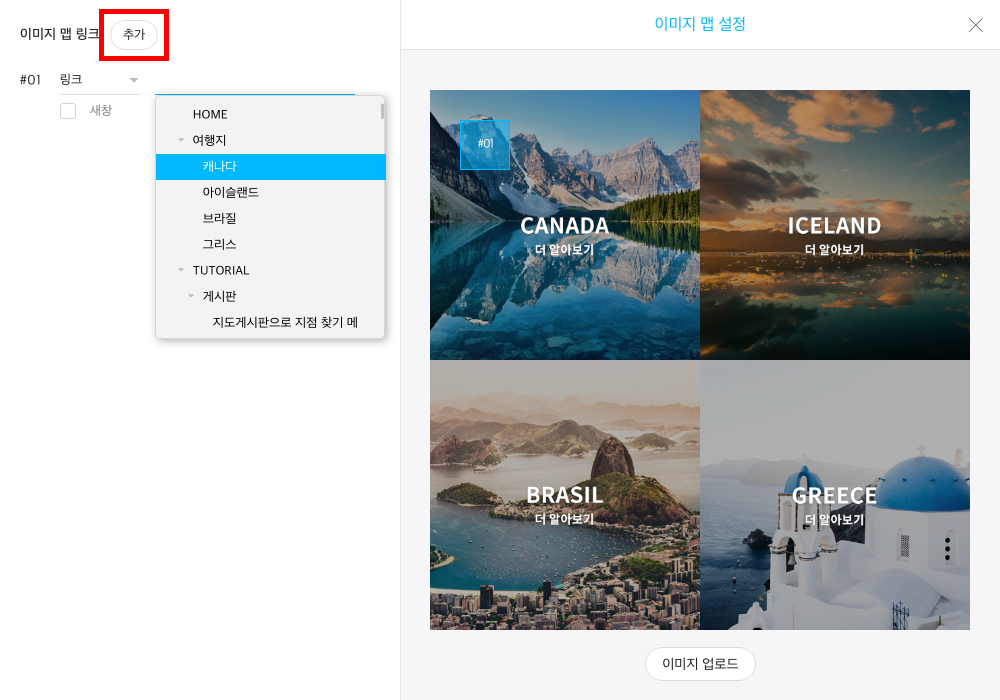
Task: Click the dropdown list scrollbar handle
Action: tap(382, 112)
